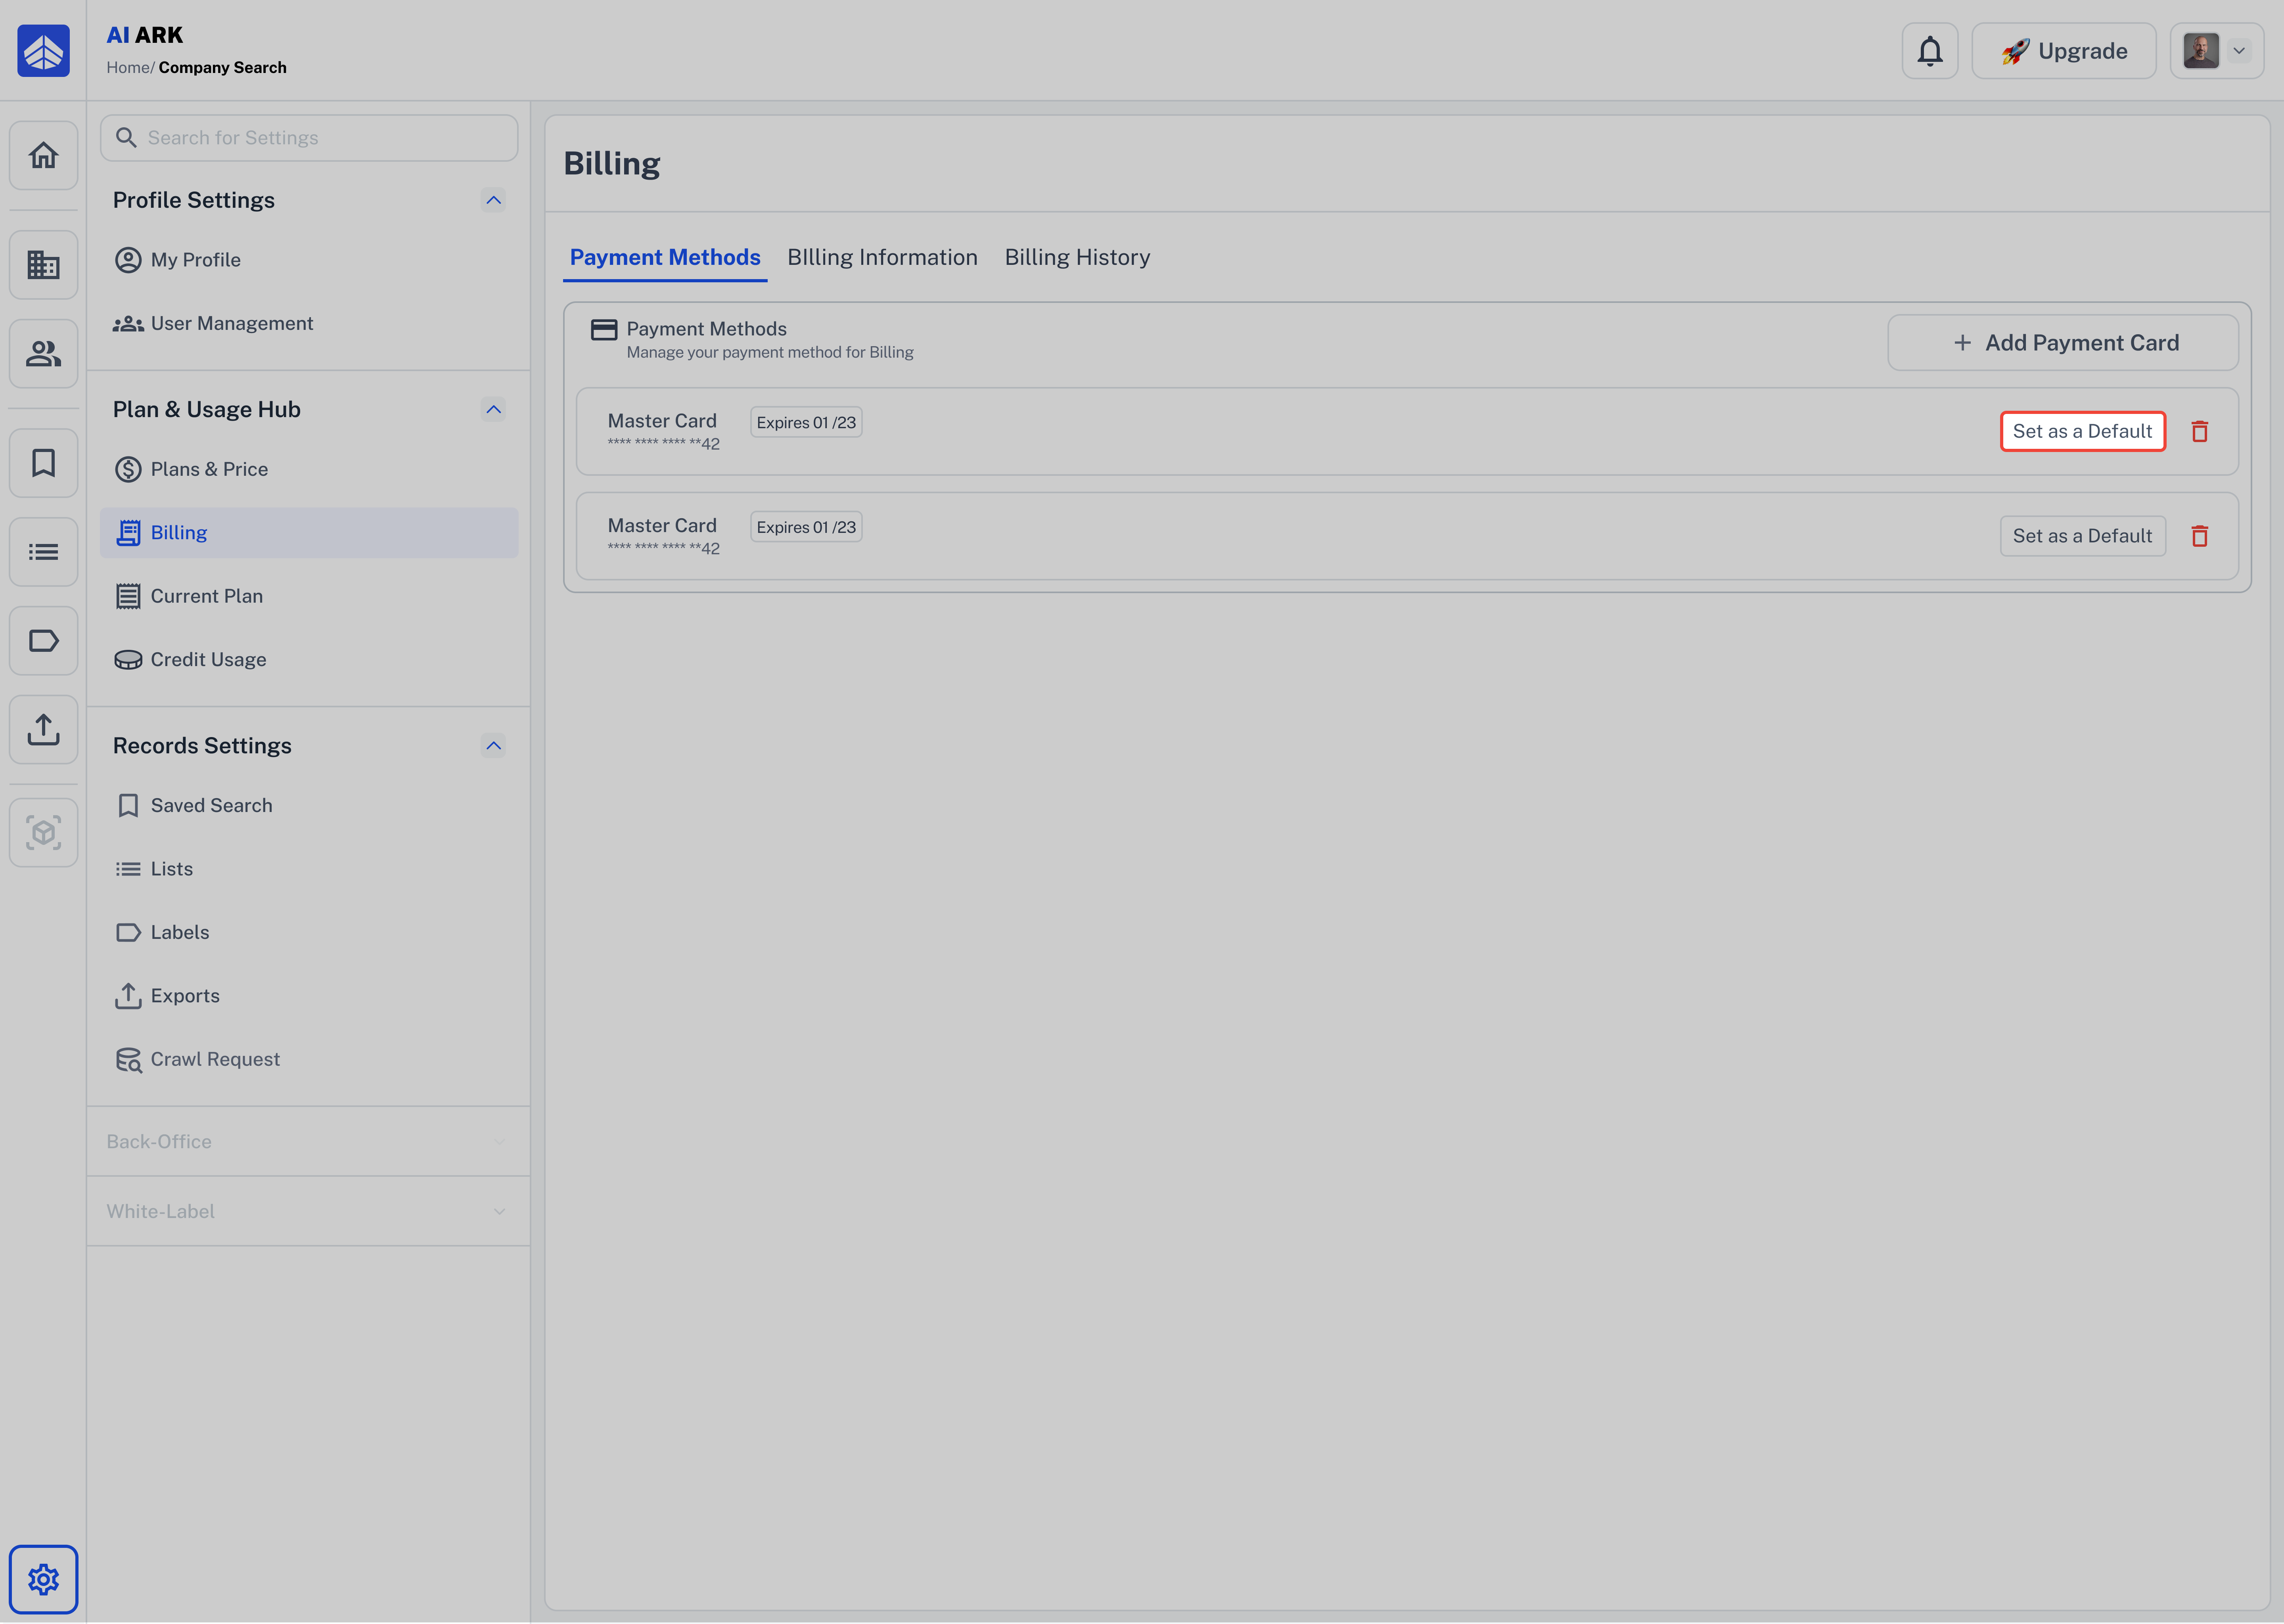Open Plans & Price page
This screenshot has height=1624, width=2284.
(x=309, y=469)
